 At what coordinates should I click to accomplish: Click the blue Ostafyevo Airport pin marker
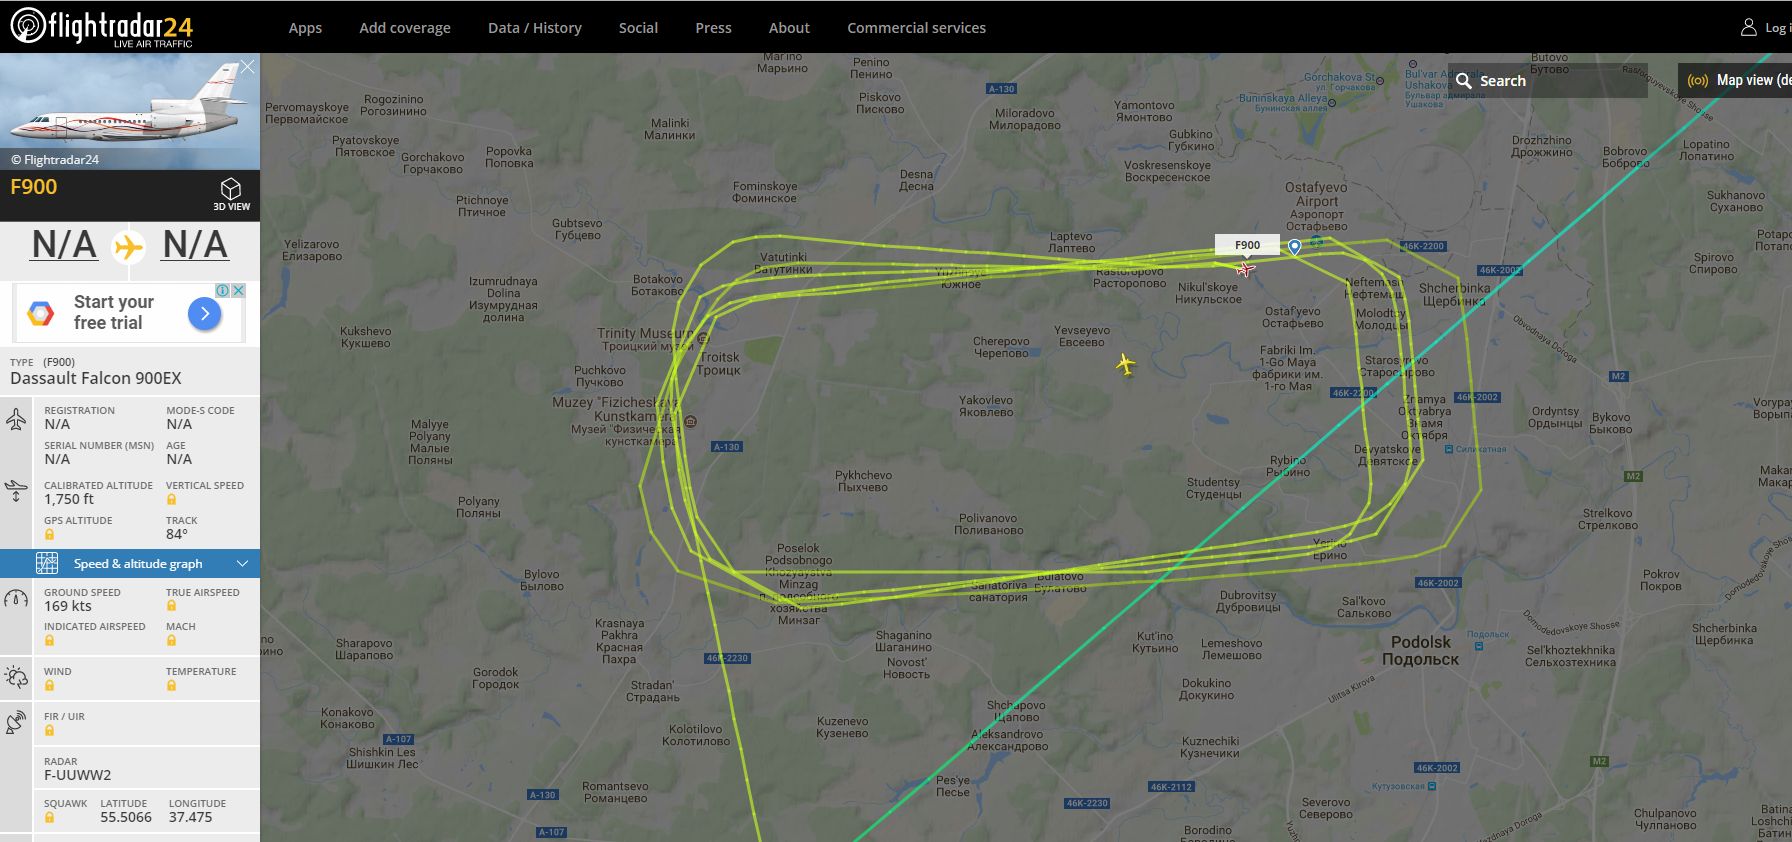point(1294,246)
